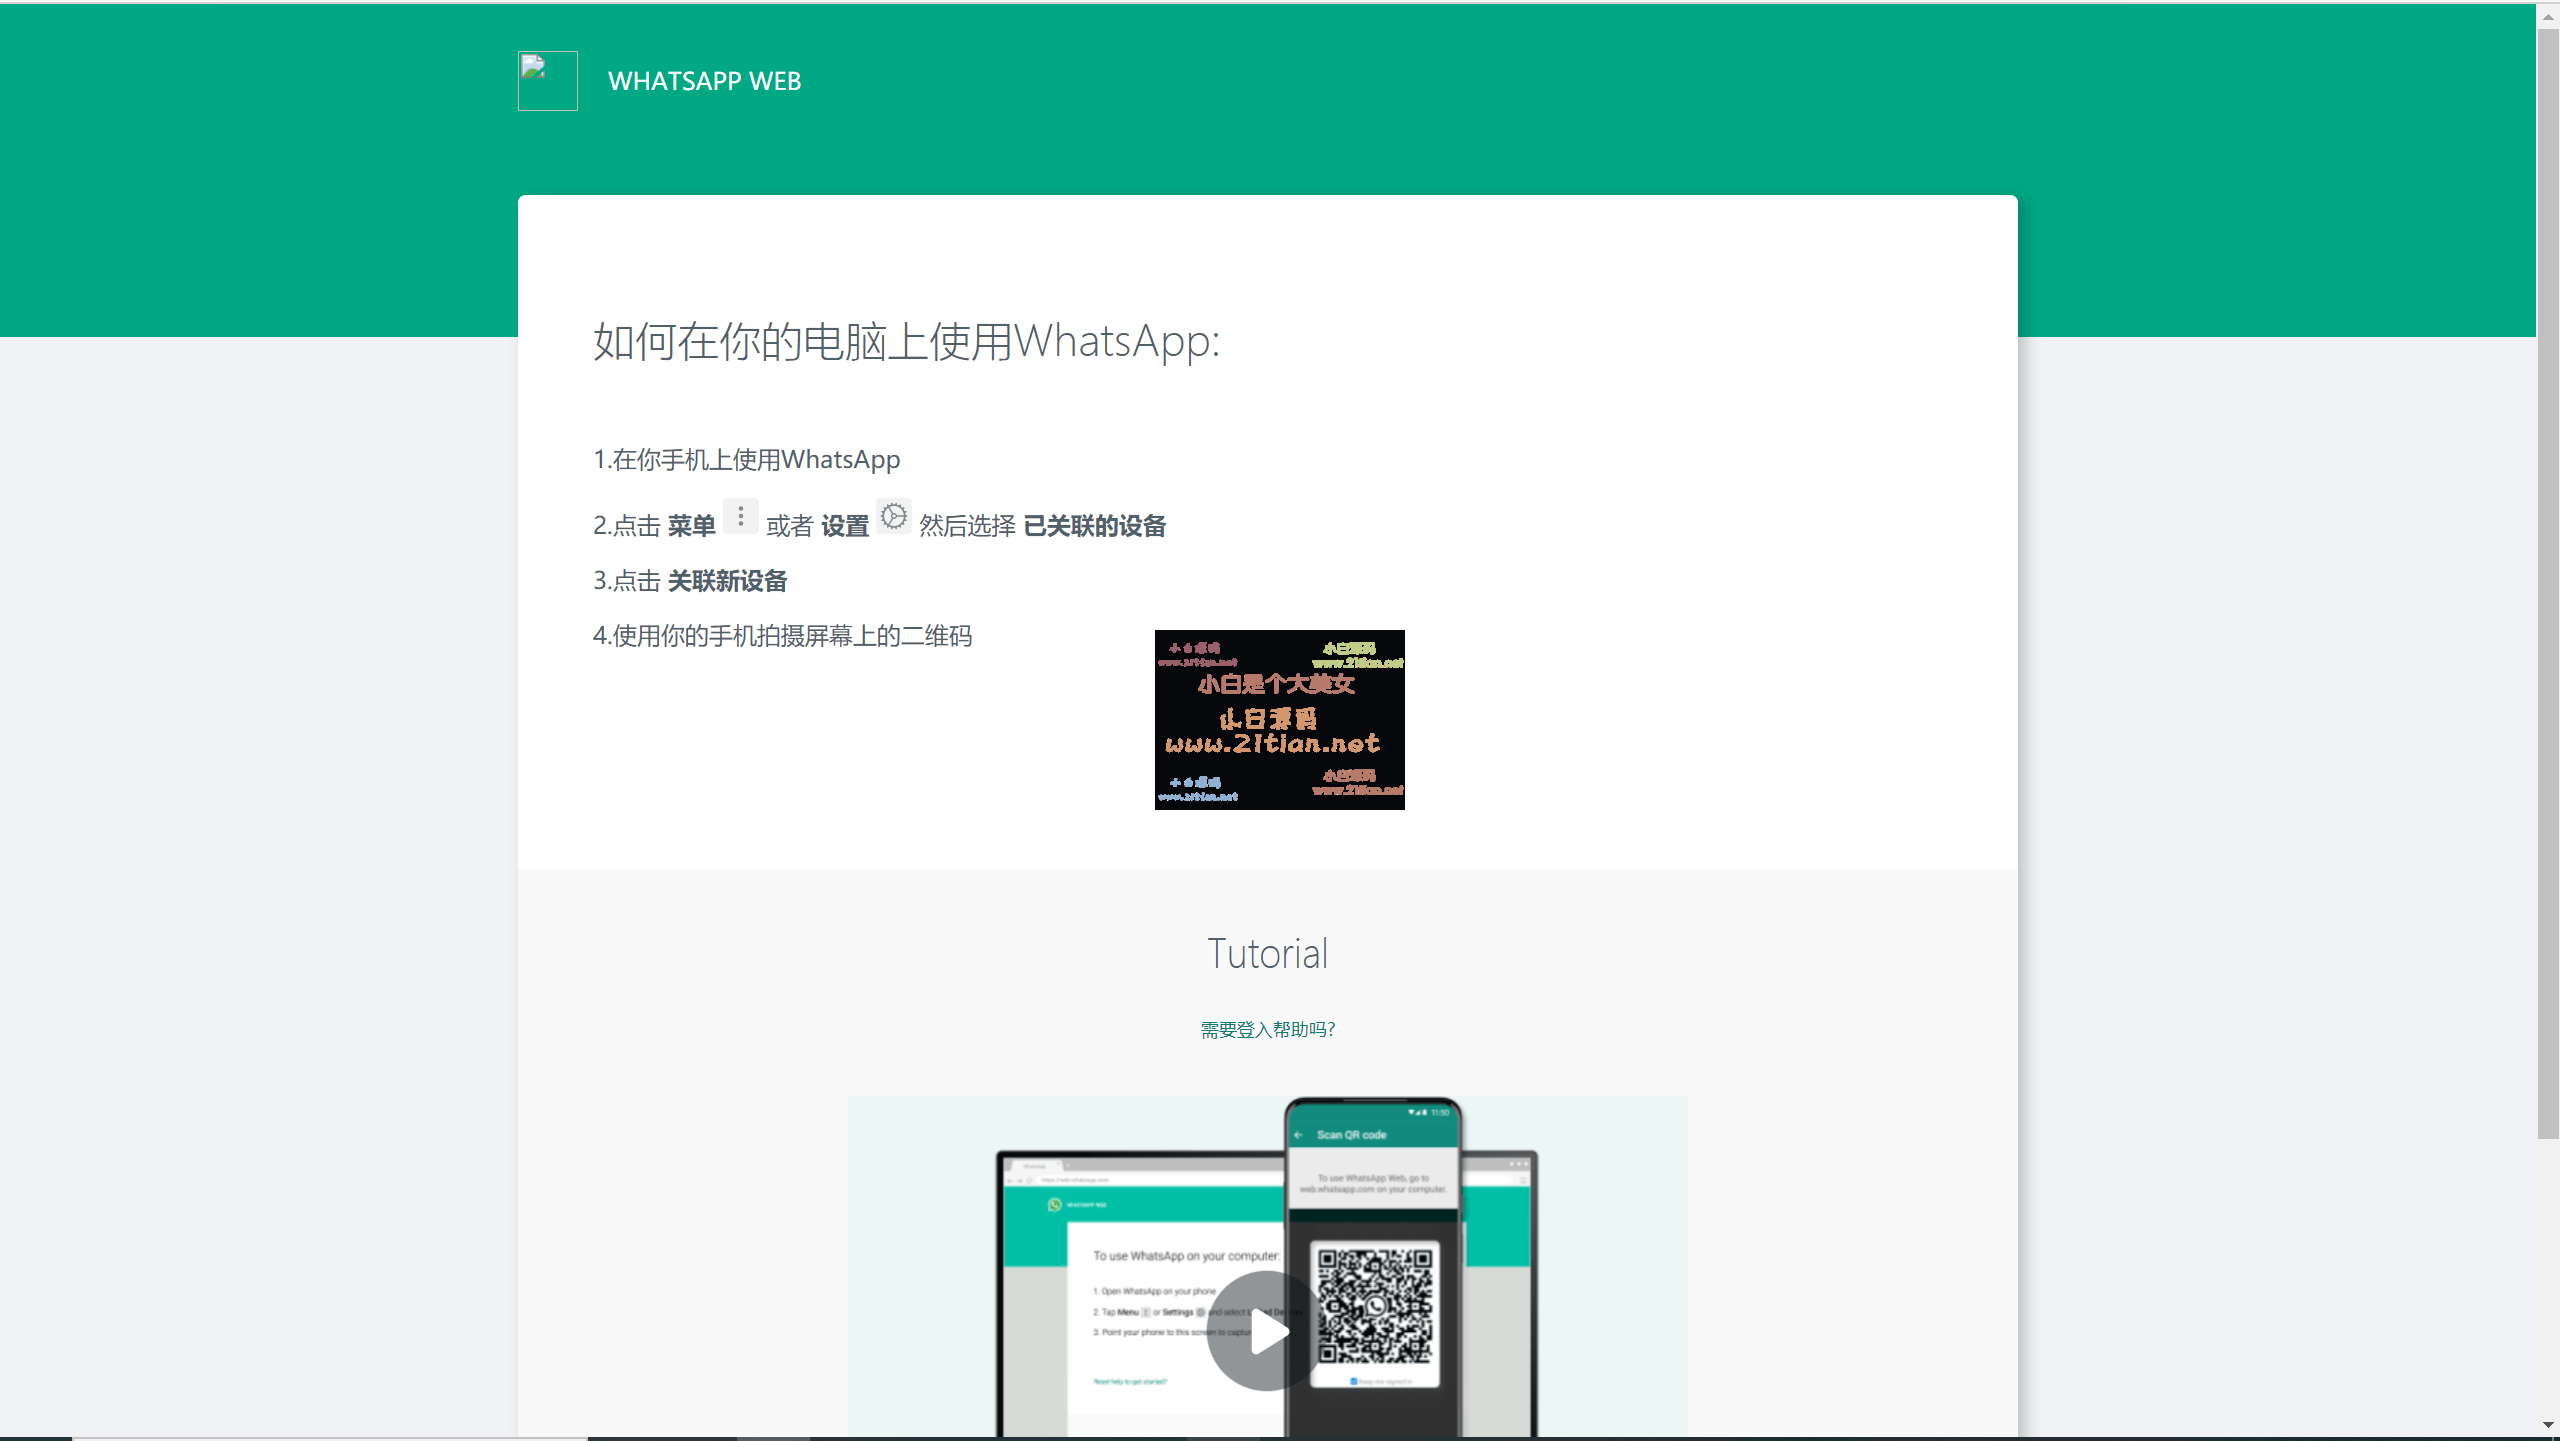The image size is (2560, 1441).
Task: Click step 4 text about scanning 二维码
Action: tap(782, 636)
